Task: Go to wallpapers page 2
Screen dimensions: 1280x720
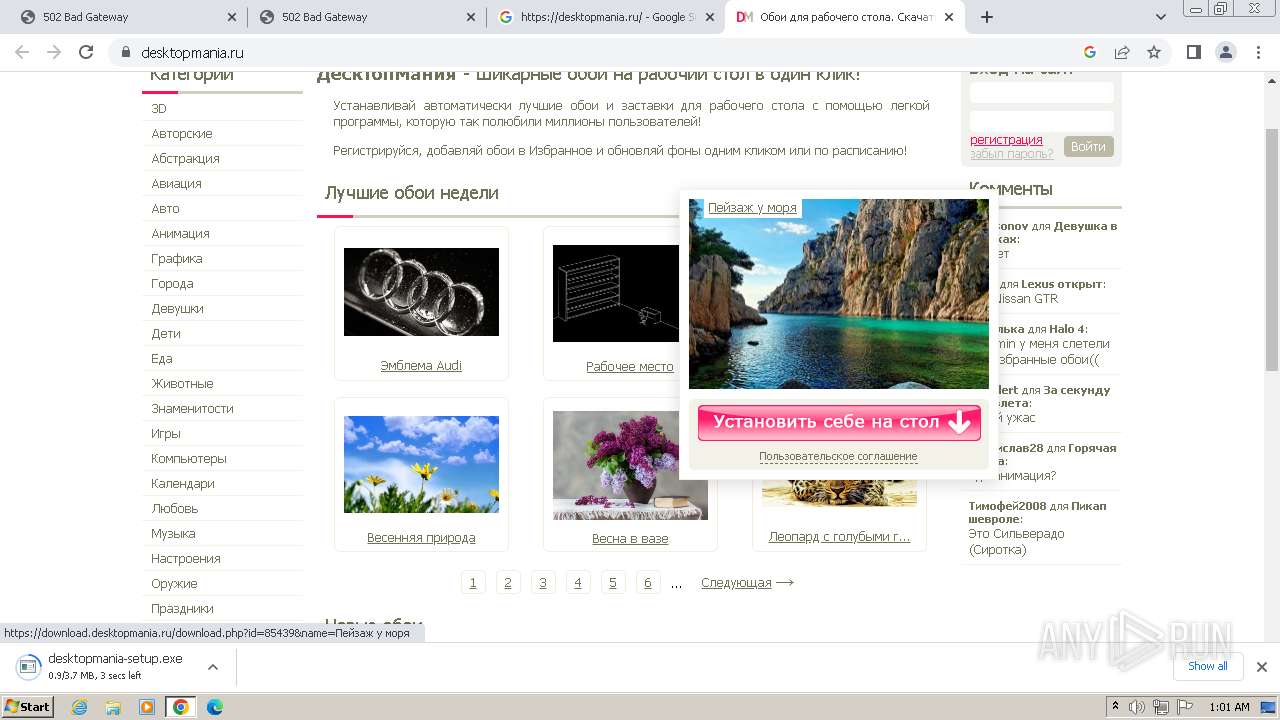Action: click(508, 582)
